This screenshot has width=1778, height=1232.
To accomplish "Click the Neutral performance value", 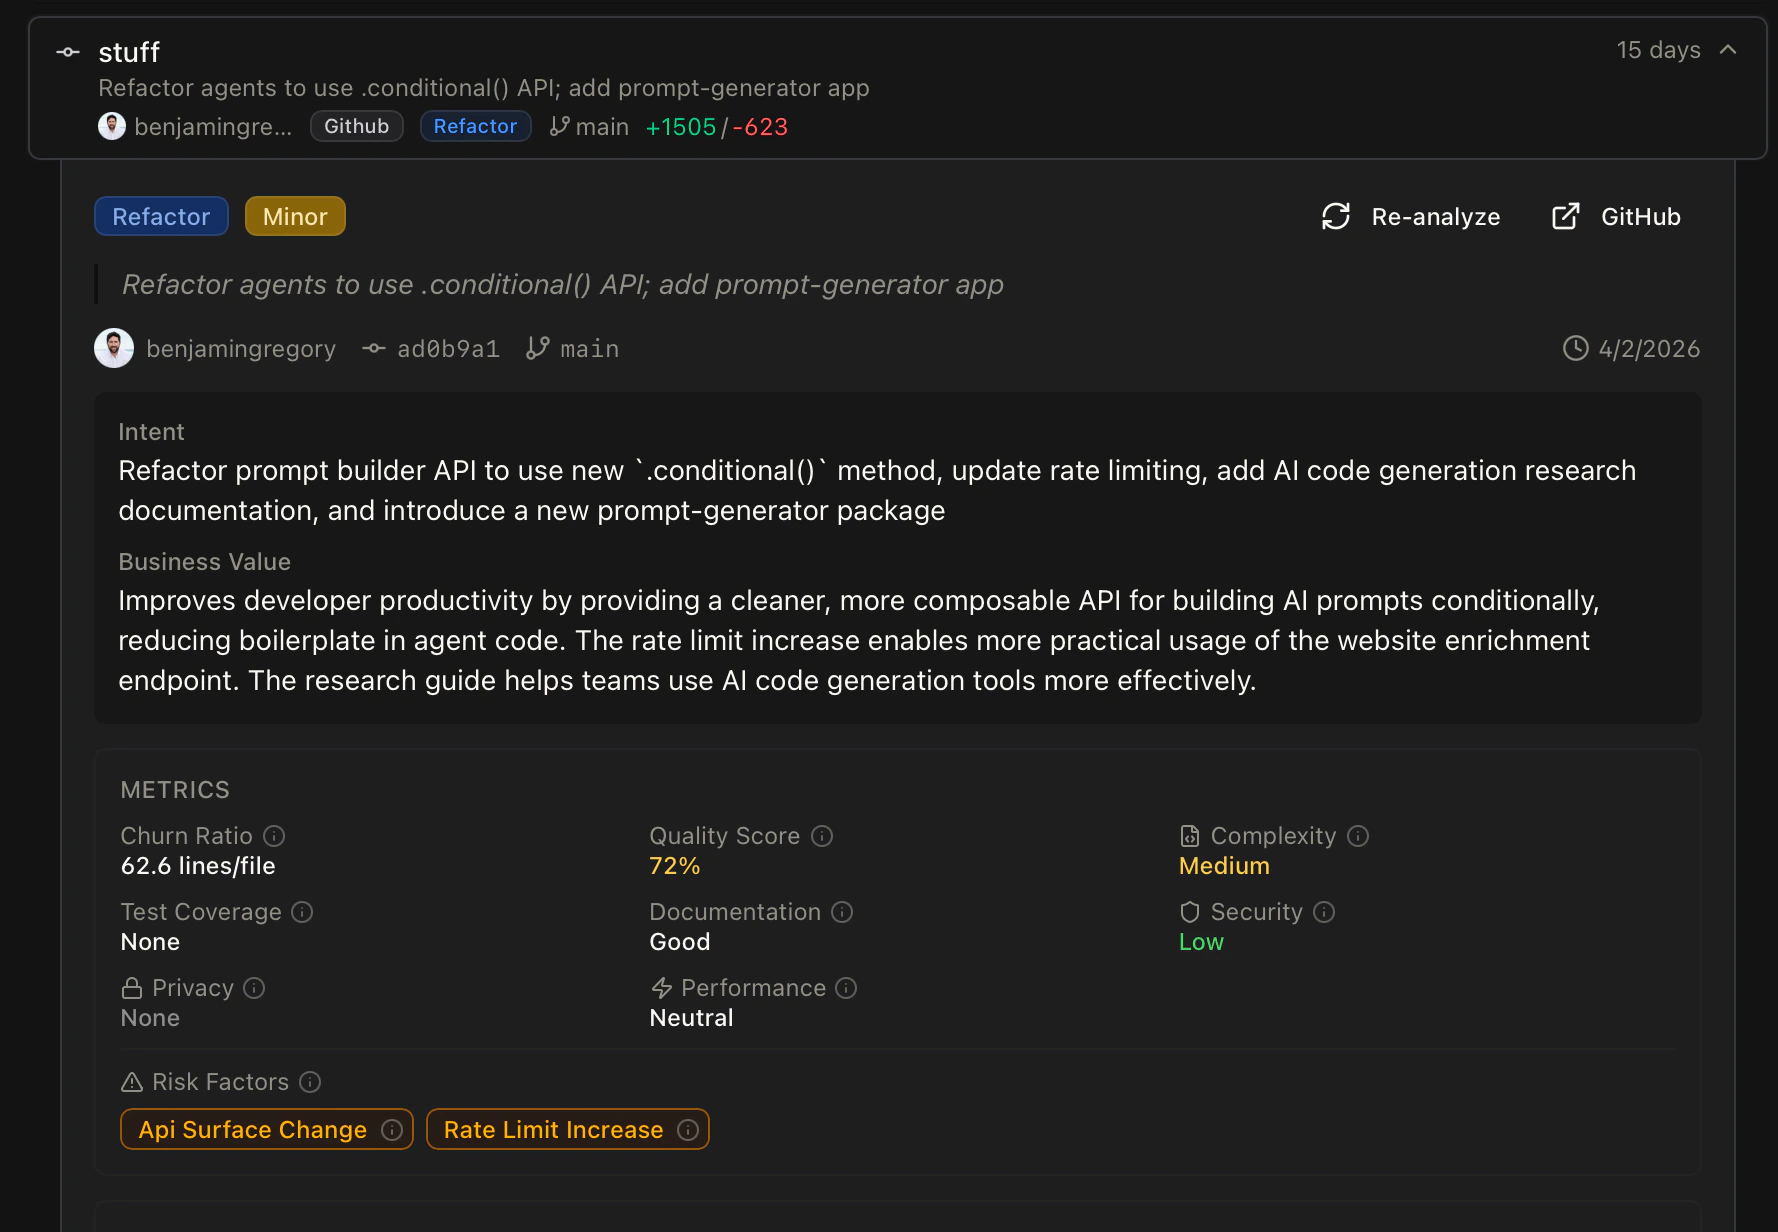I will click(x=691, y=1018).
